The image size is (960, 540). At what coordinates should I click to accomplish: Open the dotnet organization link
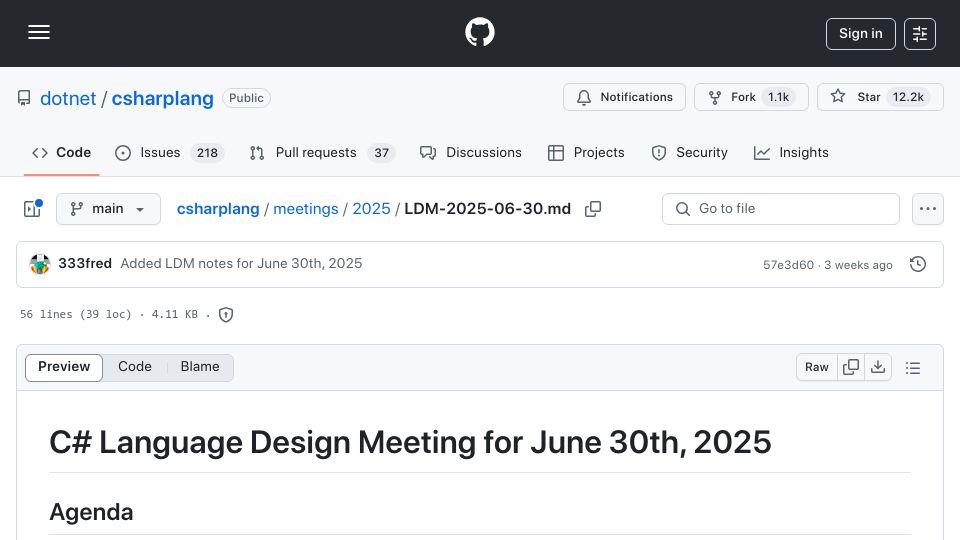coord(68,99)
